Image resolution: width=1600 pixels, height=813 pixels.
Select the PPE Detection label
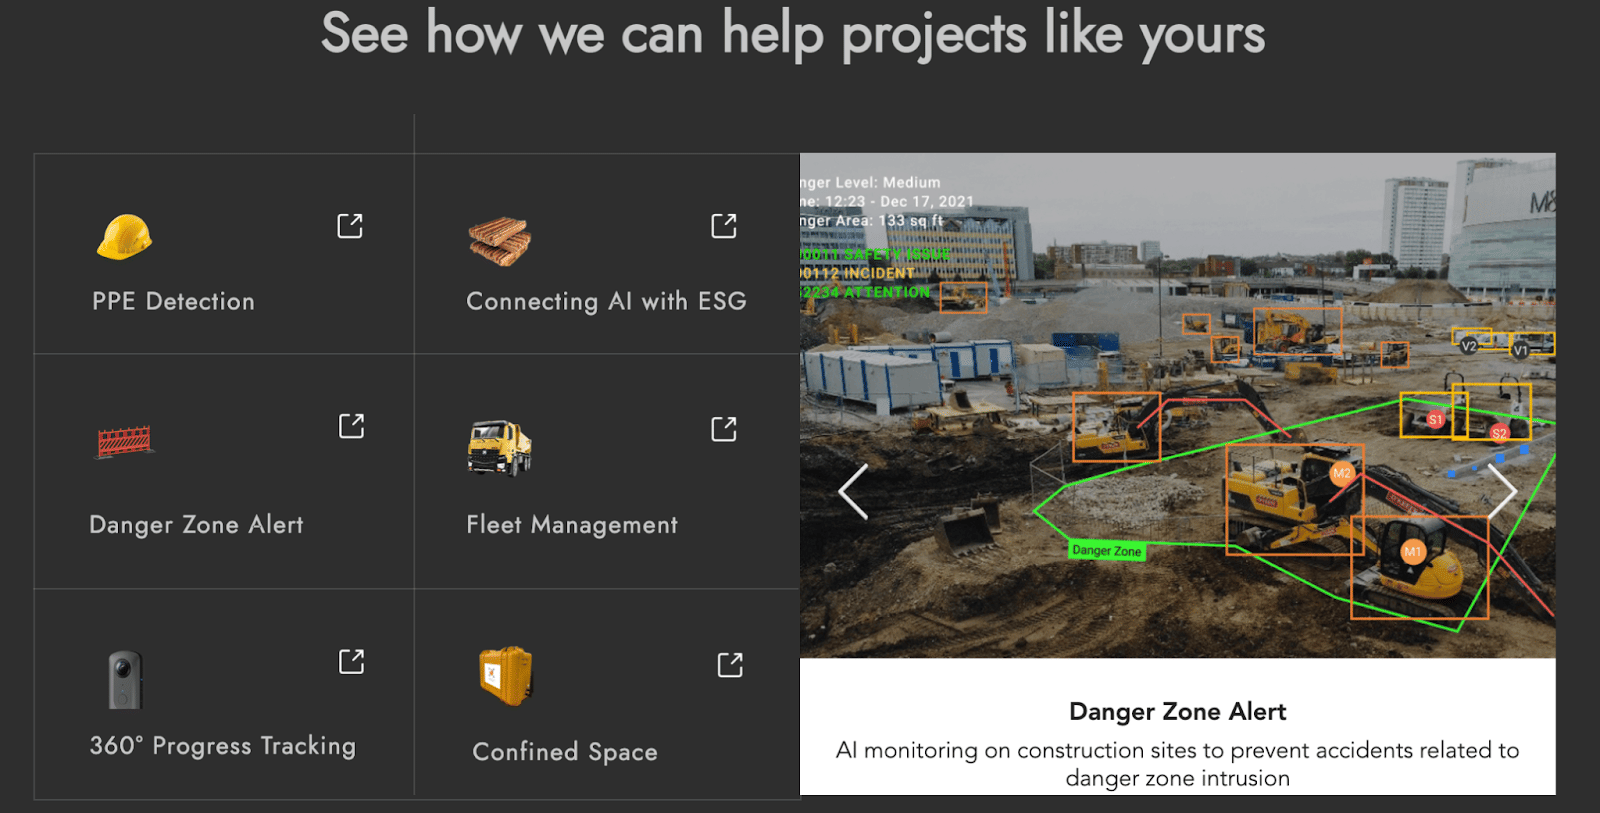[173, 301]
